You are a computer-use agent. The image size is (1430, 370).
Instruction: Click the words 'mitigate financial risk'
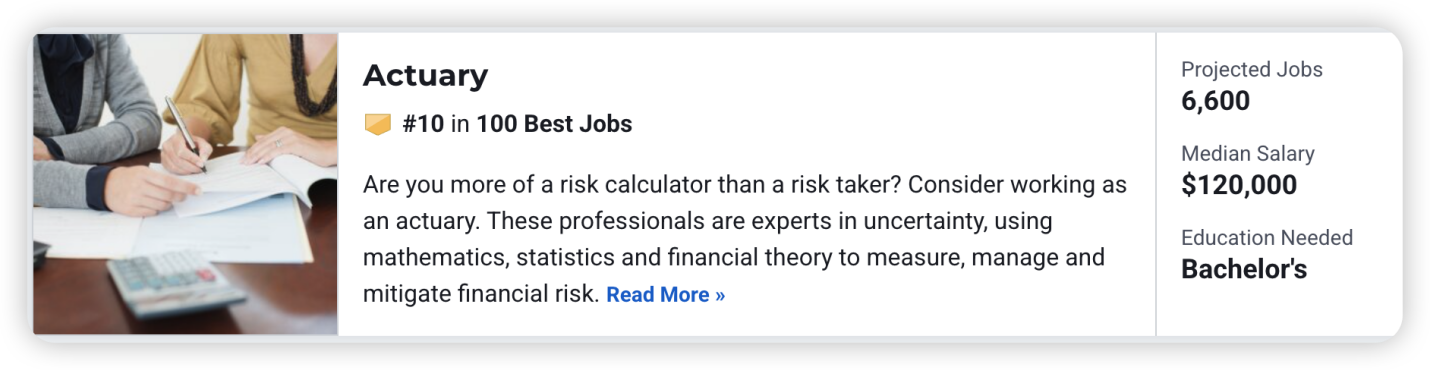pyautogui.click(x=481, y=295)
